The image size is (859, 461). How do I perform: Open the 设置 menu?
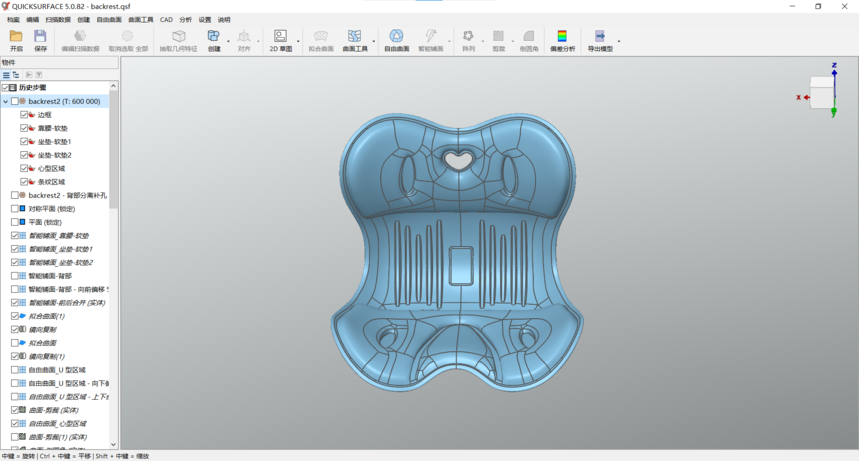click(204, 20)
